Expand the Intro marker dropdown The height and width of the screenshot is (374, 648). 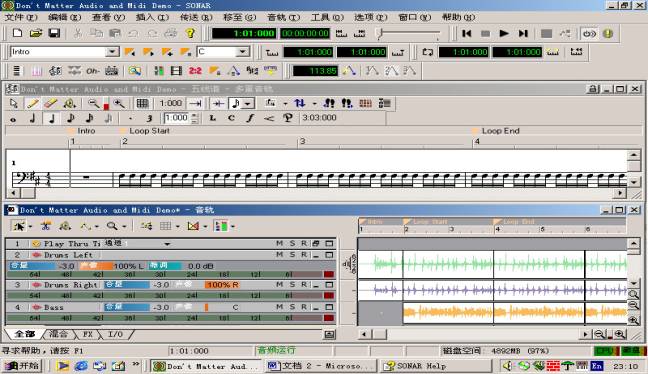[x=112, y=52]
